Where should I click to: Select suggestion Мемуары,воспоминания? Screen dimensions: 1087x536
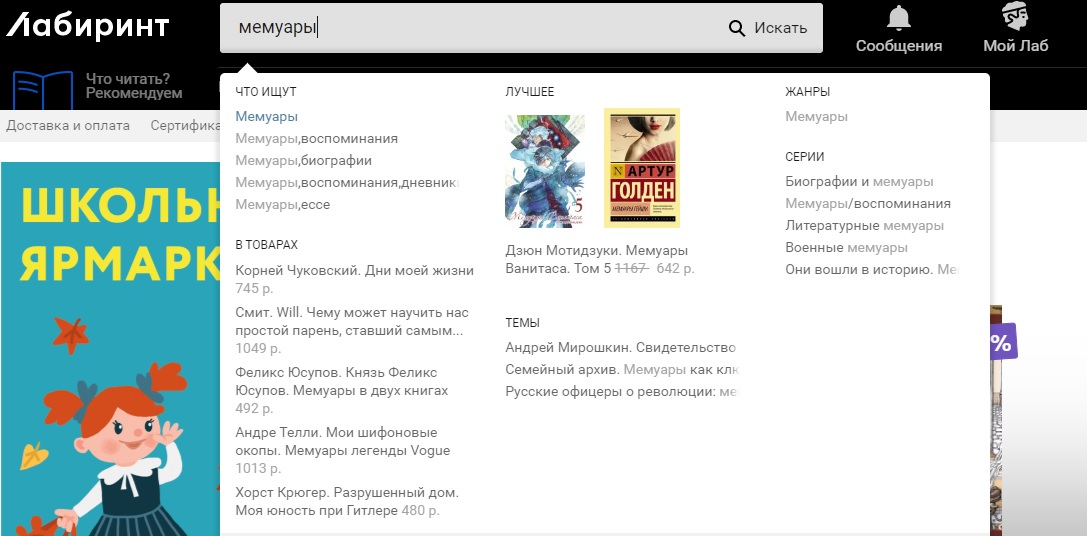point(317,139)
